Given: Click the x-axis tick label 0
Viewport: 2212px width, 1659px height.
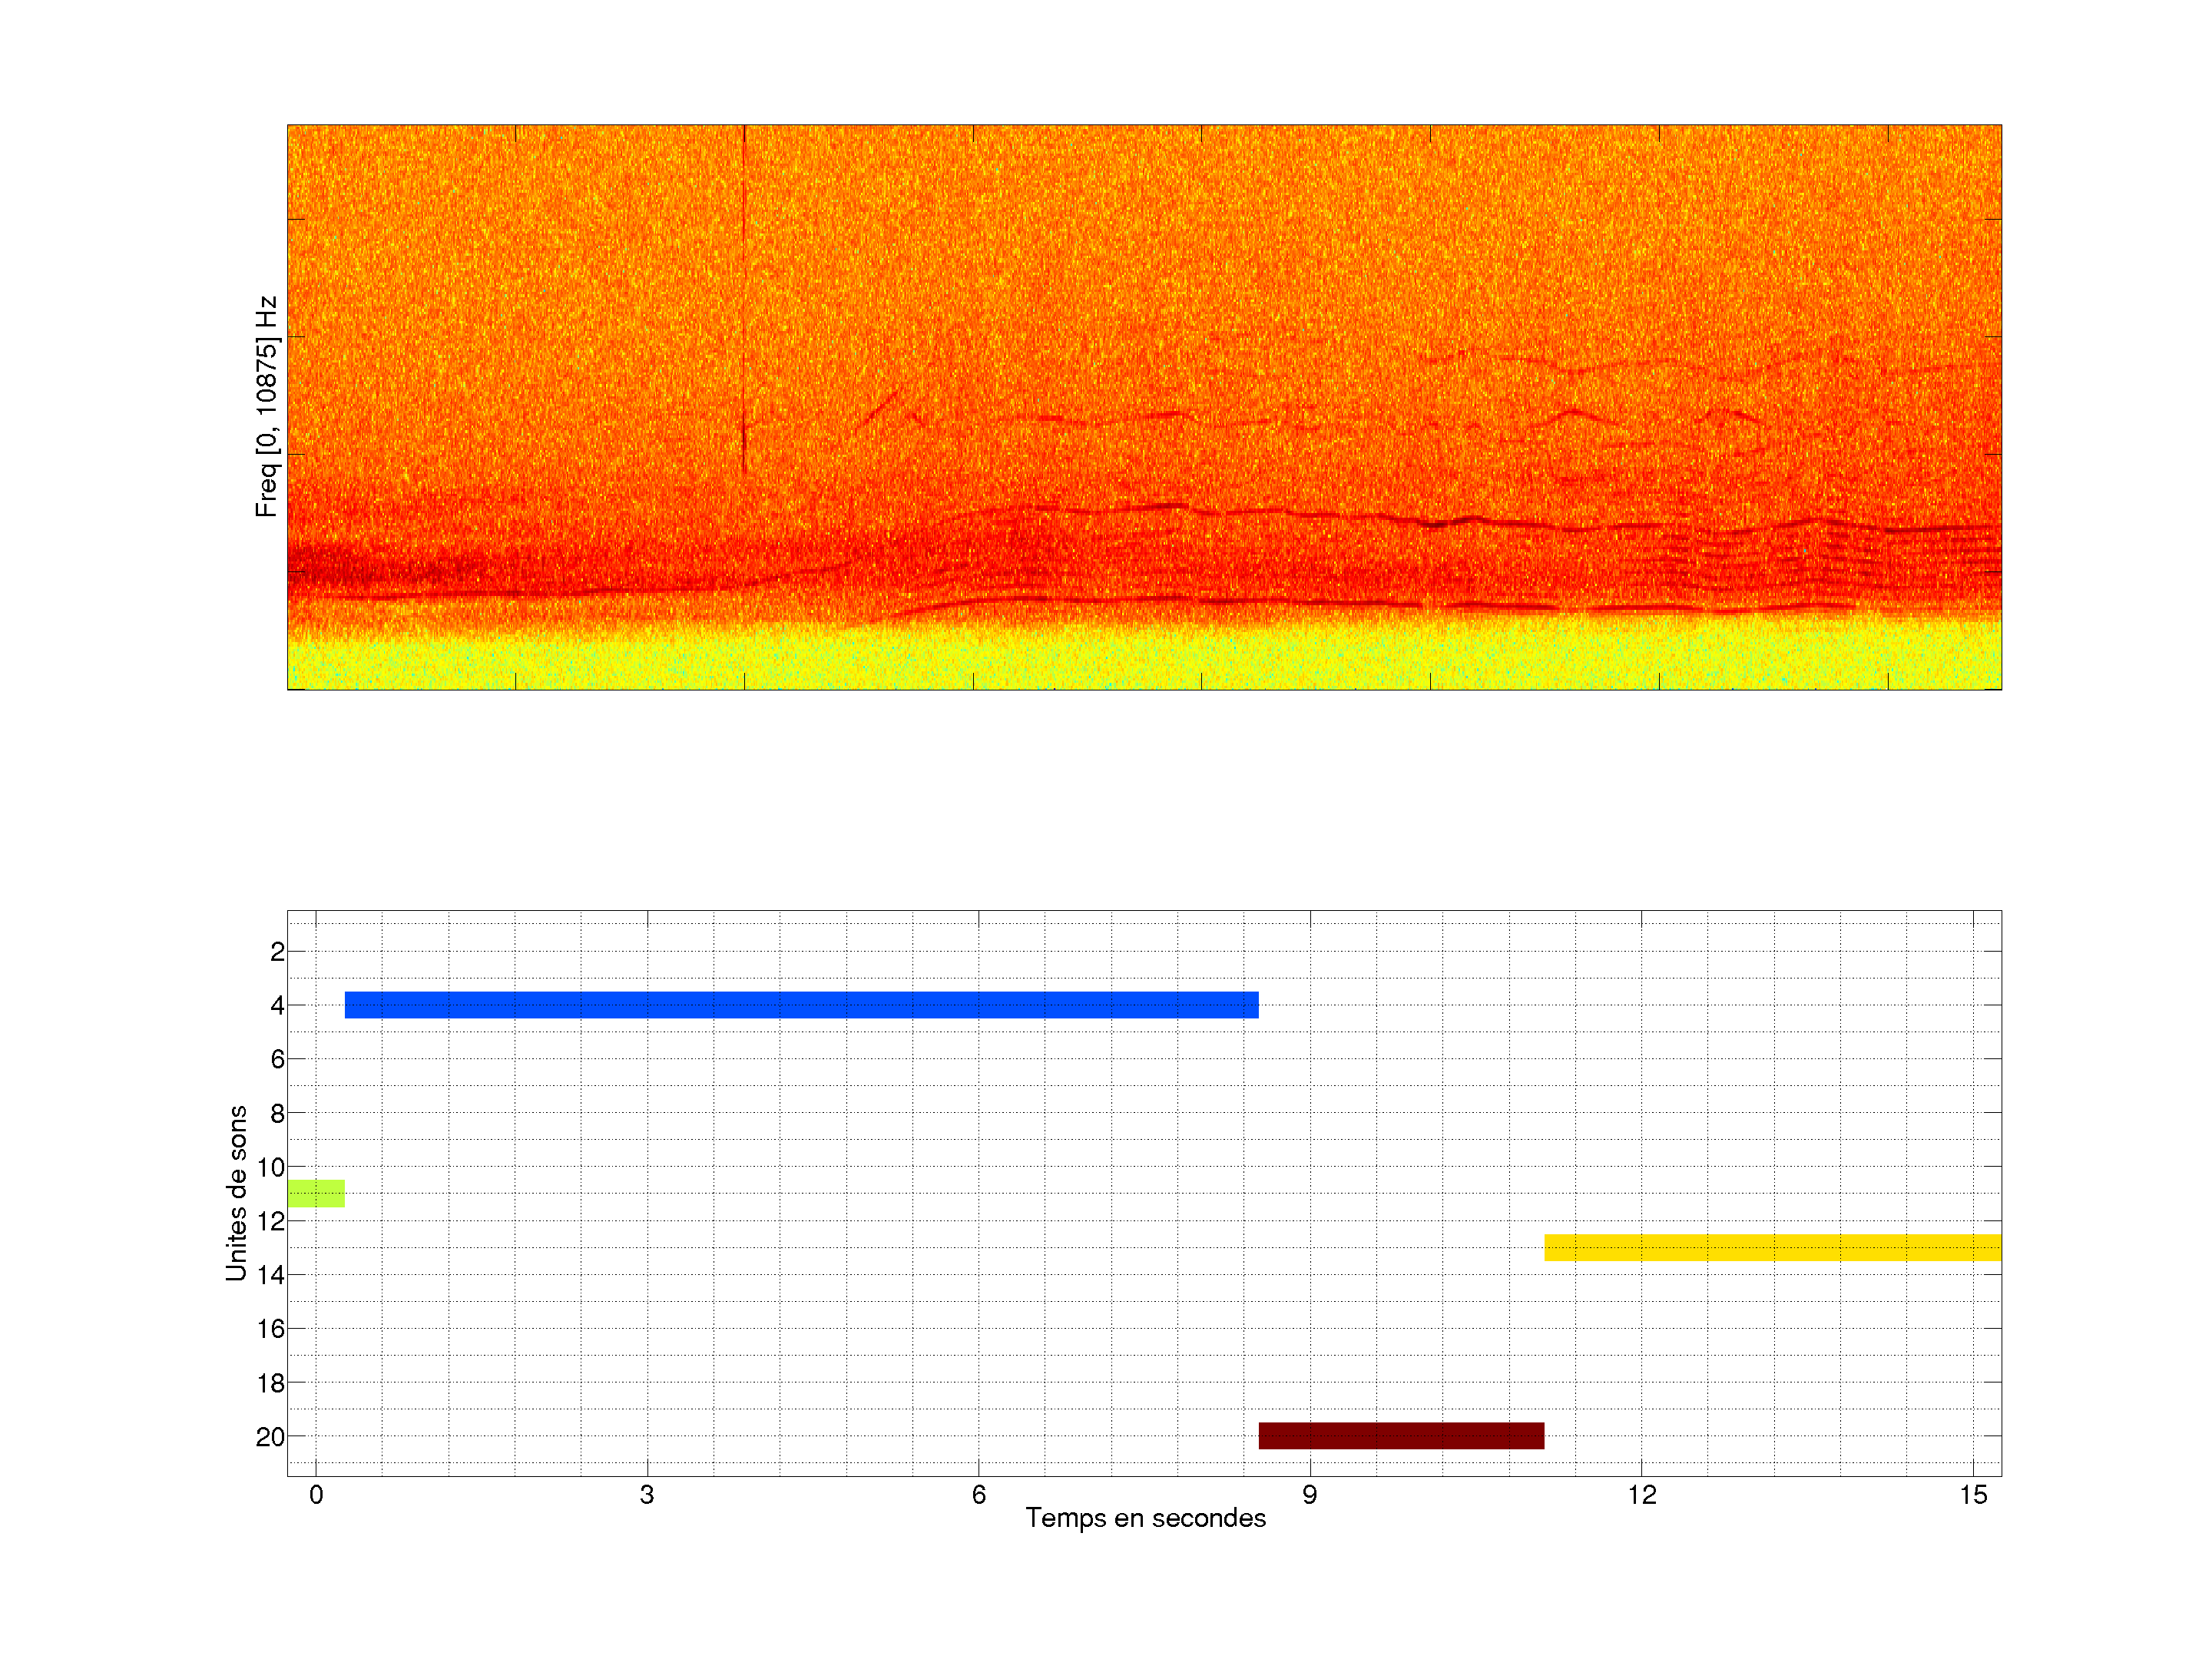Looking at the screenshot, I should pyautogui.click(x=316, y=1496).
